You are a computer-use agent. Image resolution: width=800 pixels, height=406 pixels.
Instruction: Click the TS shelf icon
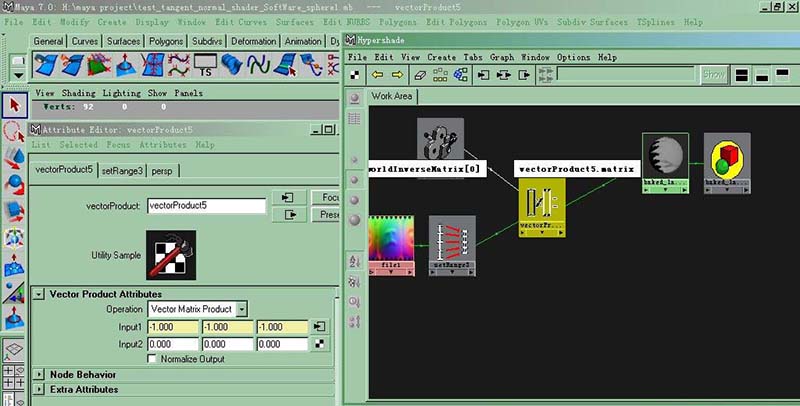[x=205, y=65]
